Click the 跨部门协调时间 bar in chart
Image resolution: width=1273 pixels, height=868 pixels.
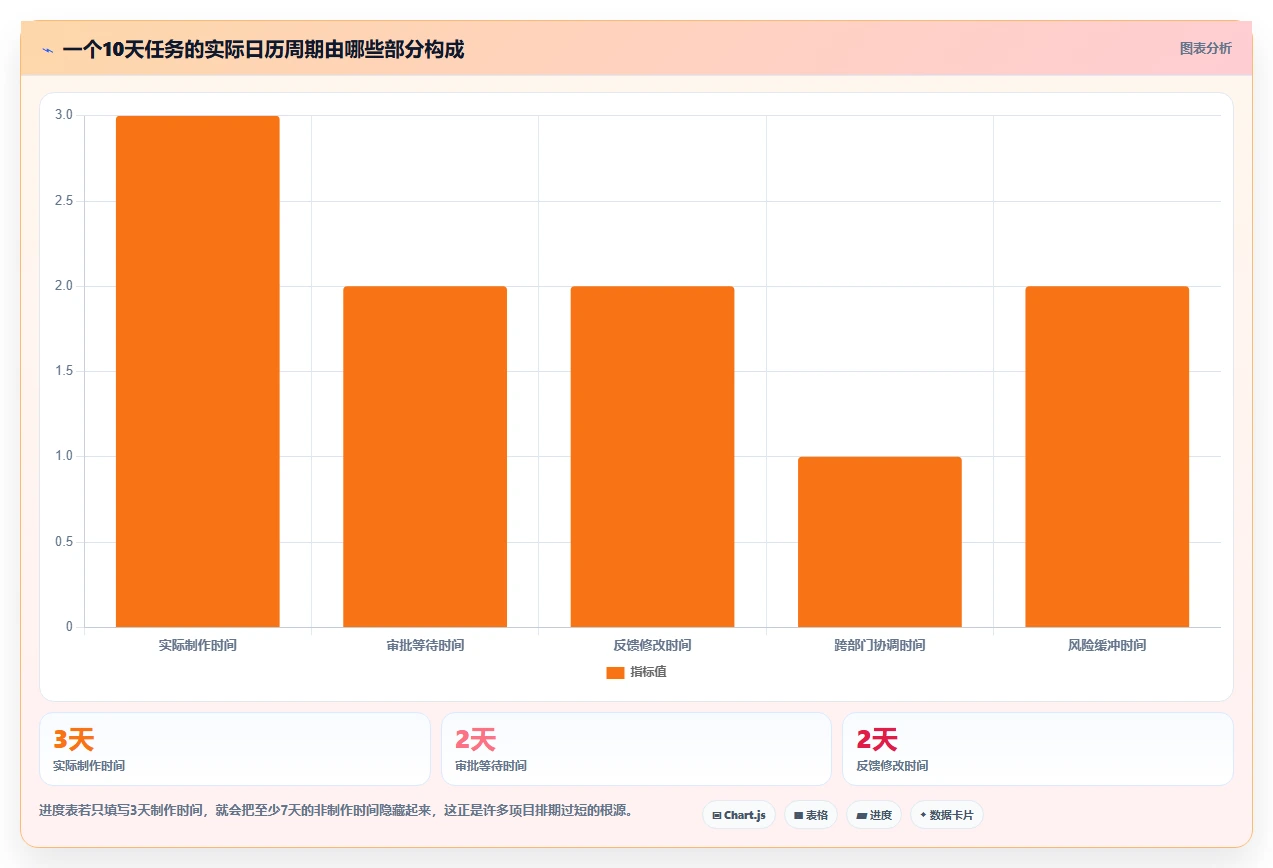tap(880, 542)
